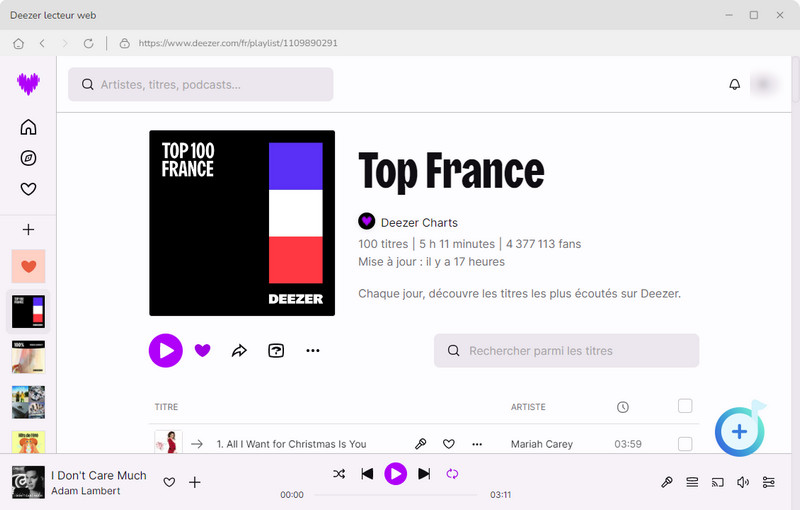Viewport: 800px width, 510px height.
Task: Like the currently playing track
Action: [x=169, y=482]
